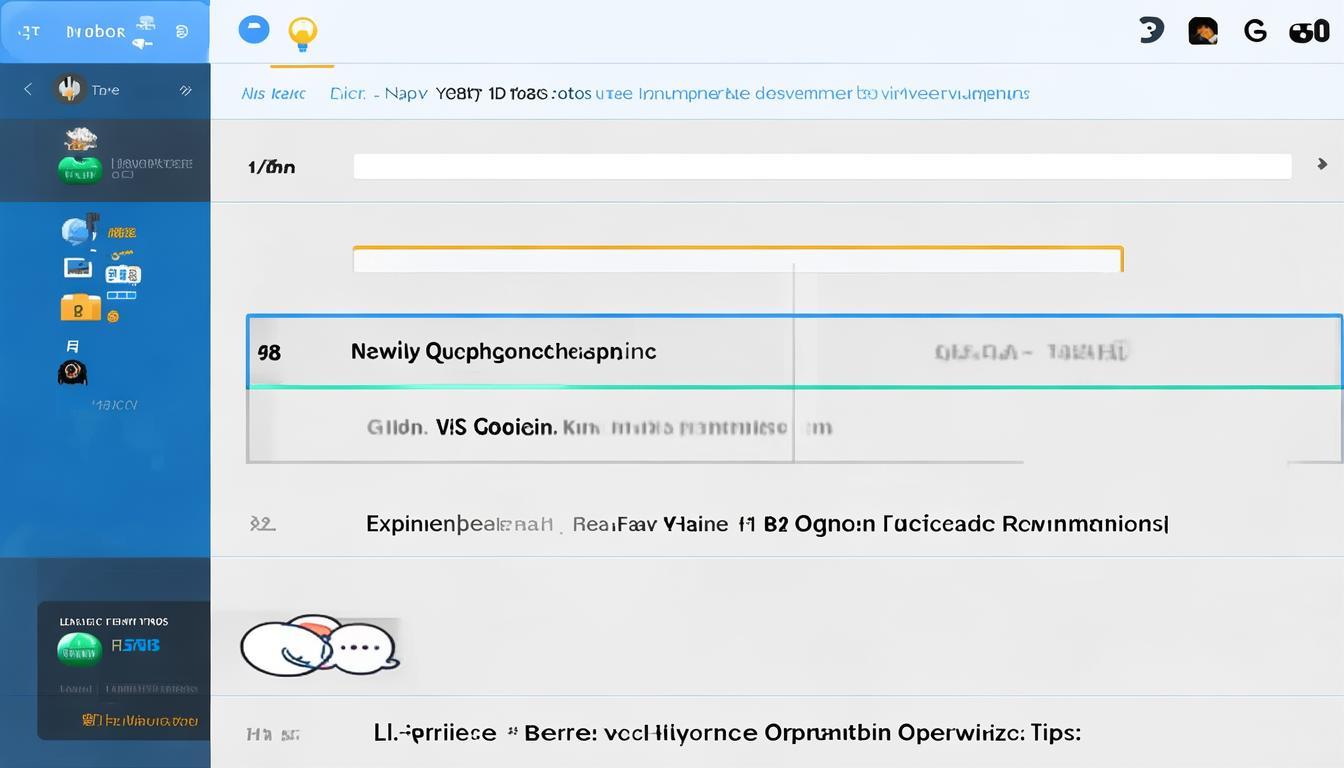
Task: Click the yellow lightbulb icon
Action: [302, 33]
